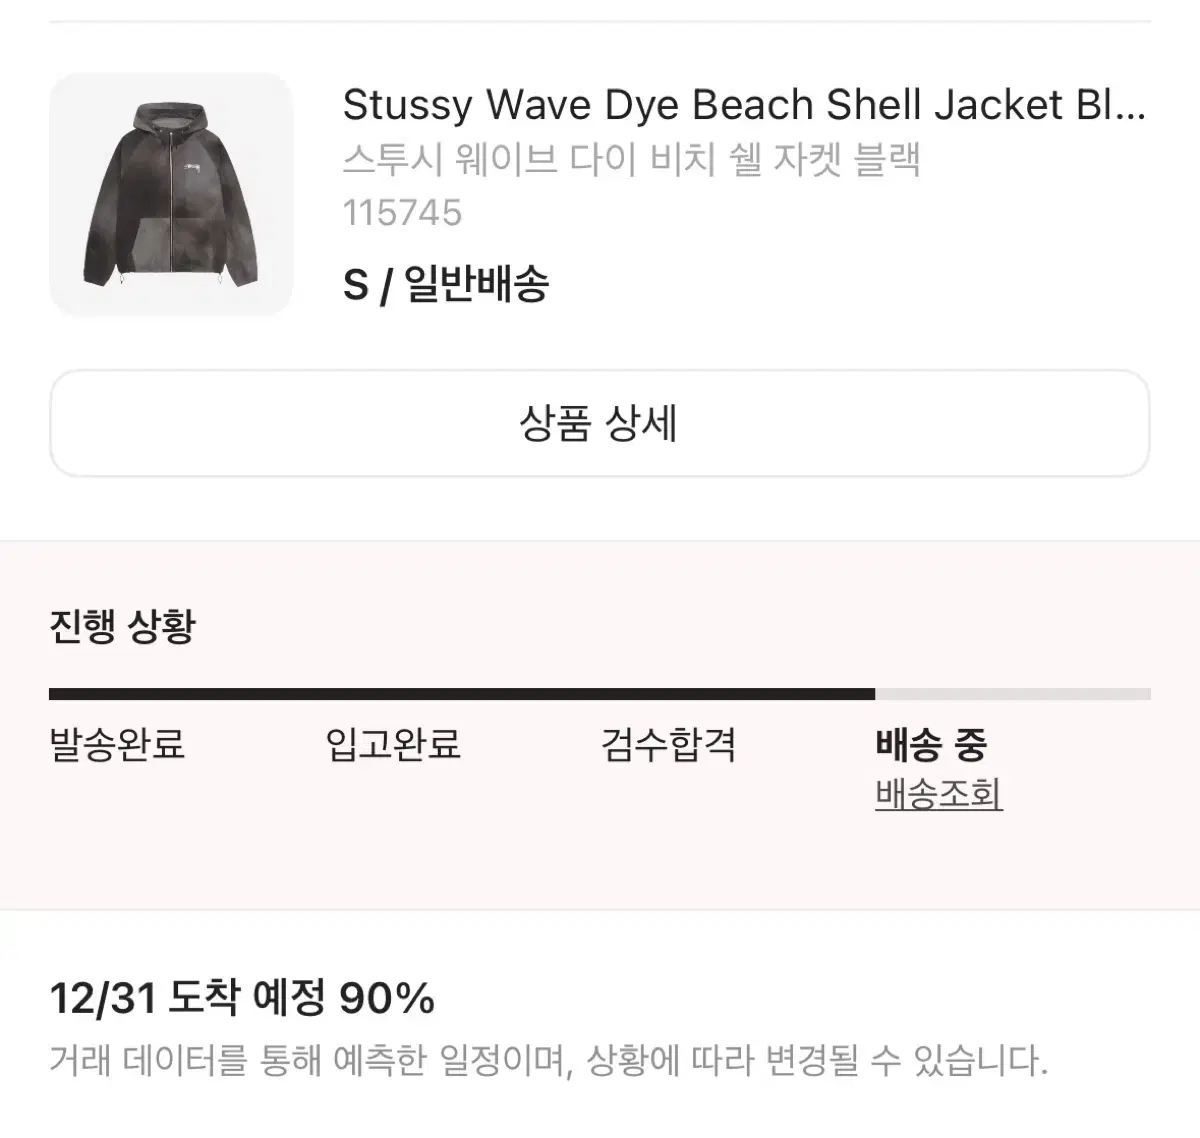Image resolution: width=1200 pixels, height=1138 pixels.
Task: Select the 발송완료 progress step
Action: pyautogui.click(x=117, y=745)
